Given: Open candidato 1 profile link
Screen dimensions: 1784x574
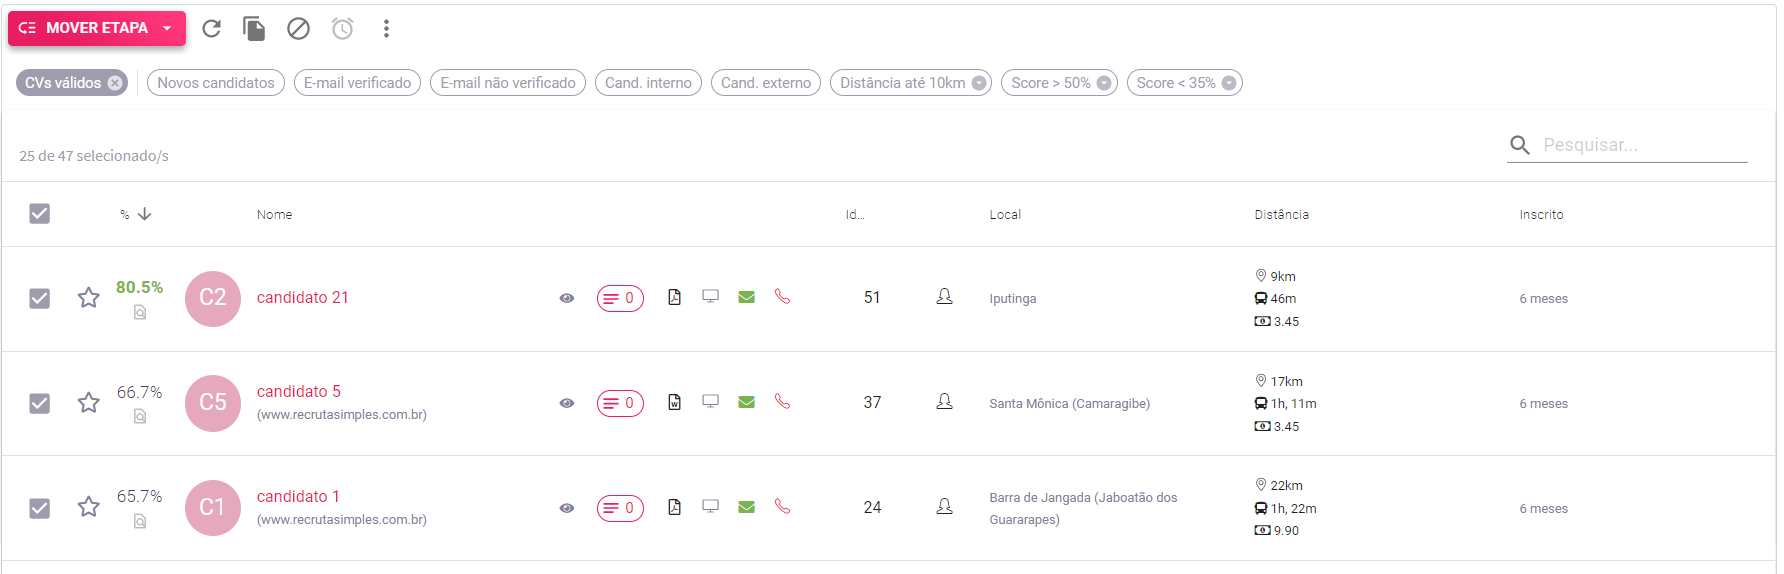Looking at the screenshot, I should (x=298, y=496).
